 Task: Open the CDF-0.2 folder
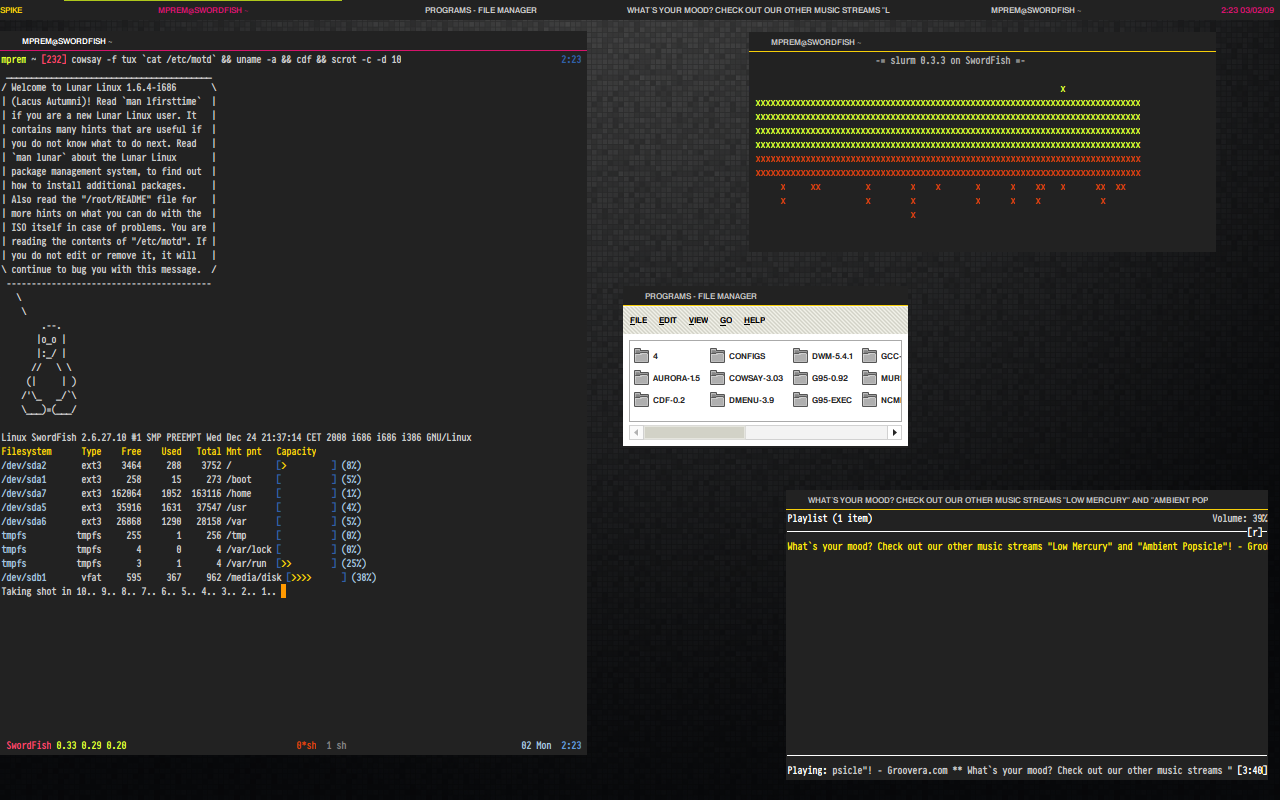[660, 400]
